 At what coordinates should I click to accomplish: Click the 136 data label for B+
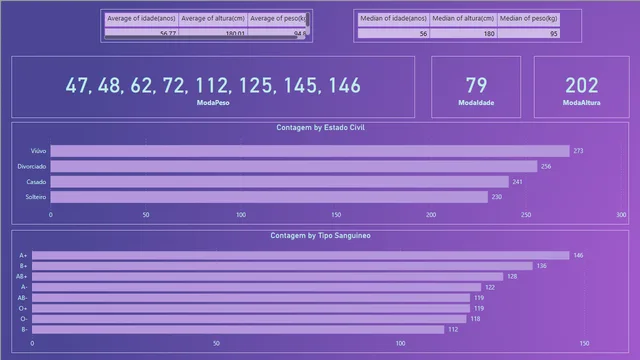point(542,266)
